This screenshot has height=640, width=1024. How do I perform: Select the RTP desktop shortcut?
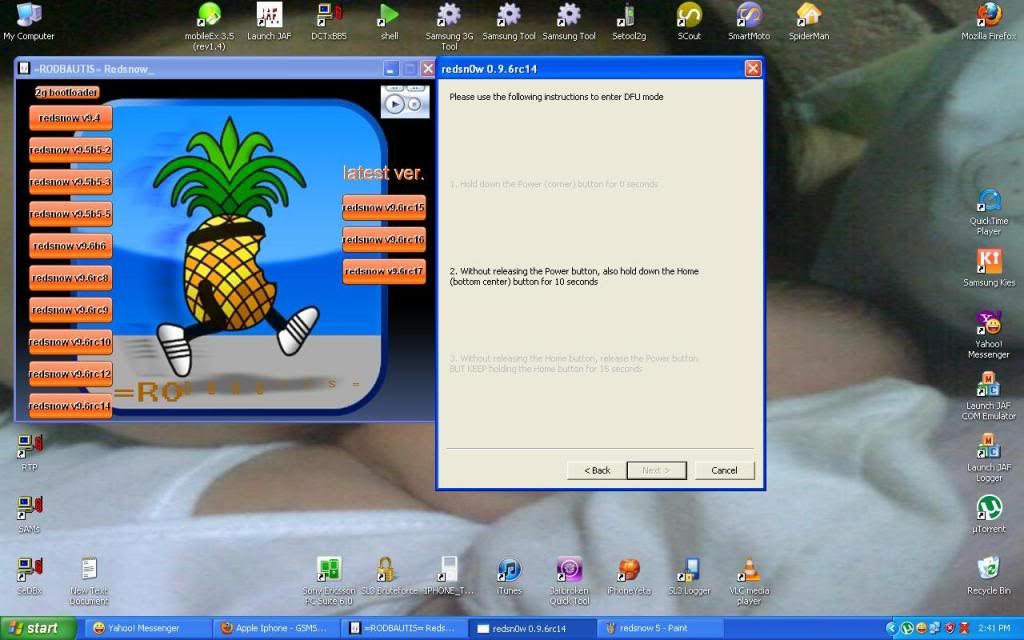coord(29,453)
